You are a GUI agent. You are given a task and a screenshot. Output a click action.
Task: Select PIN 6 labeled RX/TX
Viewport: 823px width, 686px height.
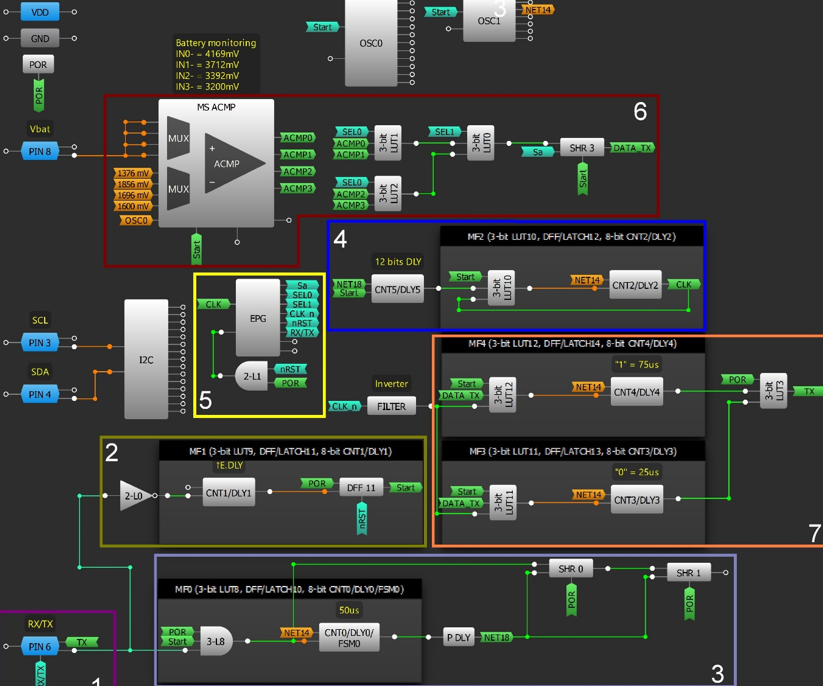point(40,646)
